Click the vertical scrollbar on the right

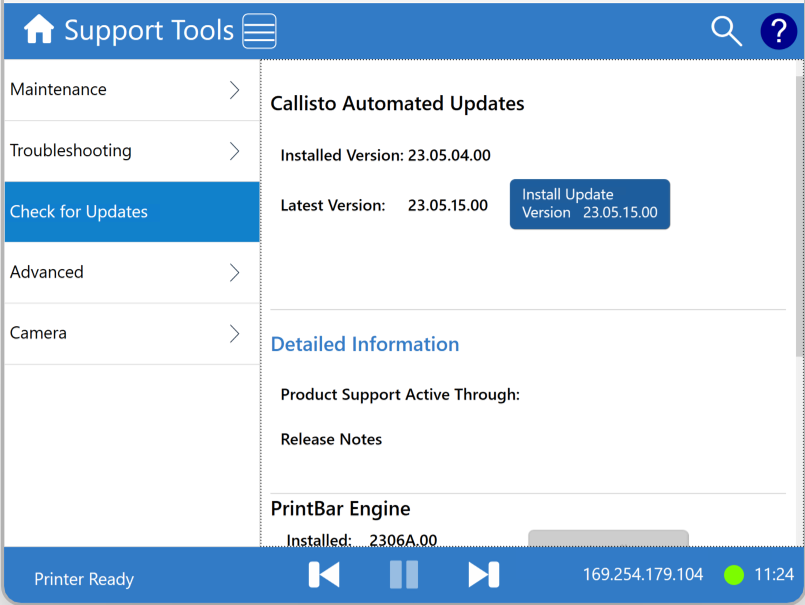click(798, 220)
